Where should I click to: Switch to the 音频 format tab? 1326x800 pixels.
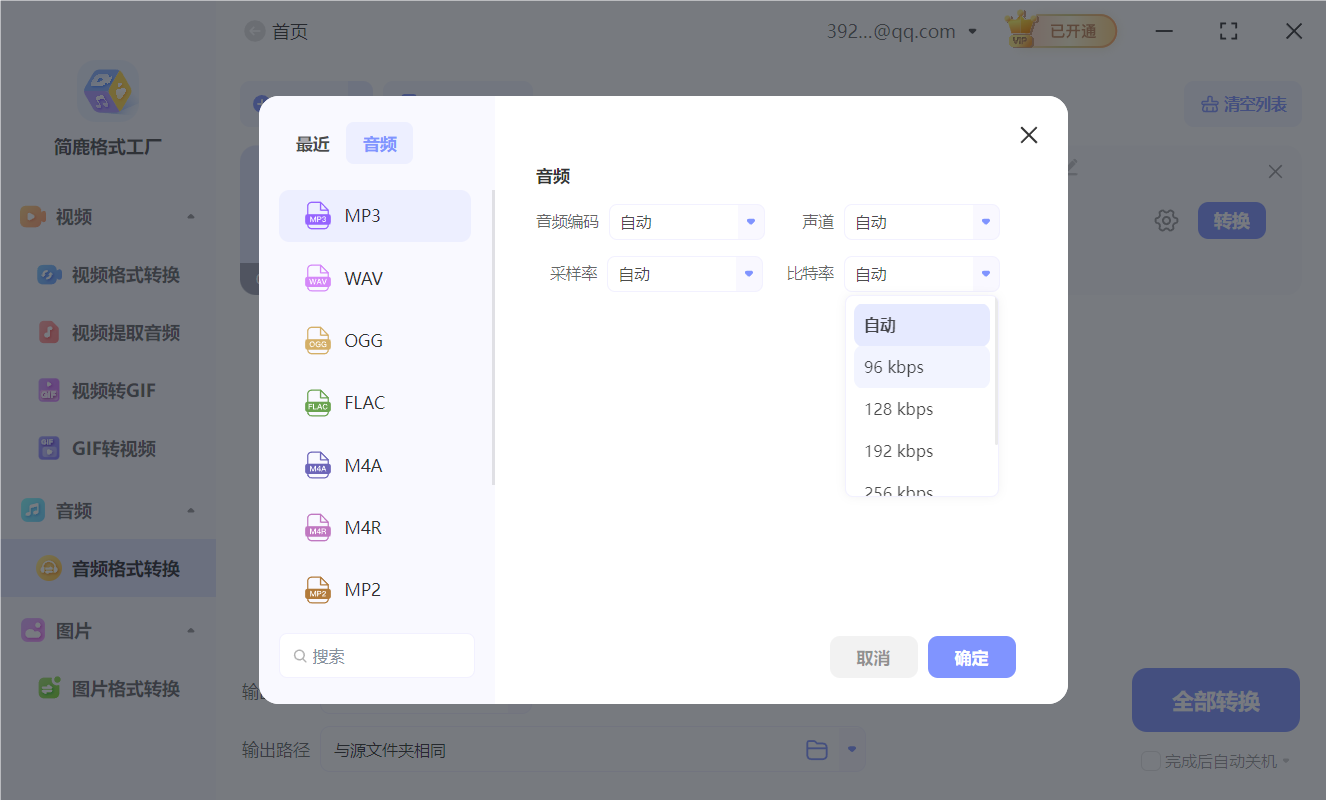click(x=379, y=143)
